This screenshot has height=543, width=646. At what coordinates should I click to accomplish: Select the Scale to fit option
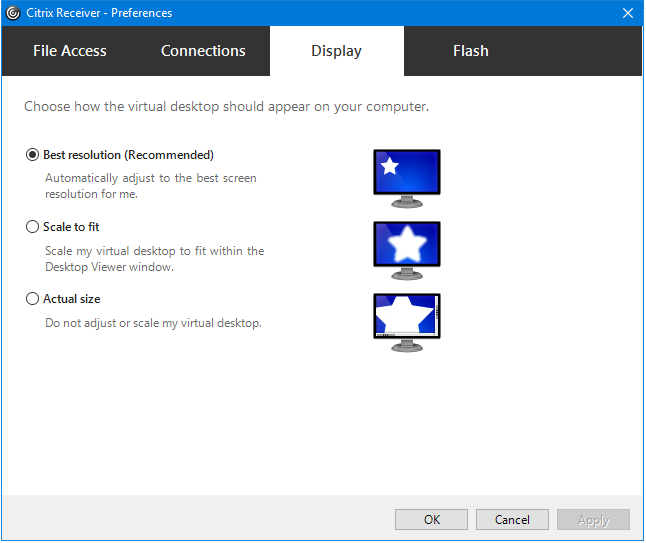(x=32, y=227)
